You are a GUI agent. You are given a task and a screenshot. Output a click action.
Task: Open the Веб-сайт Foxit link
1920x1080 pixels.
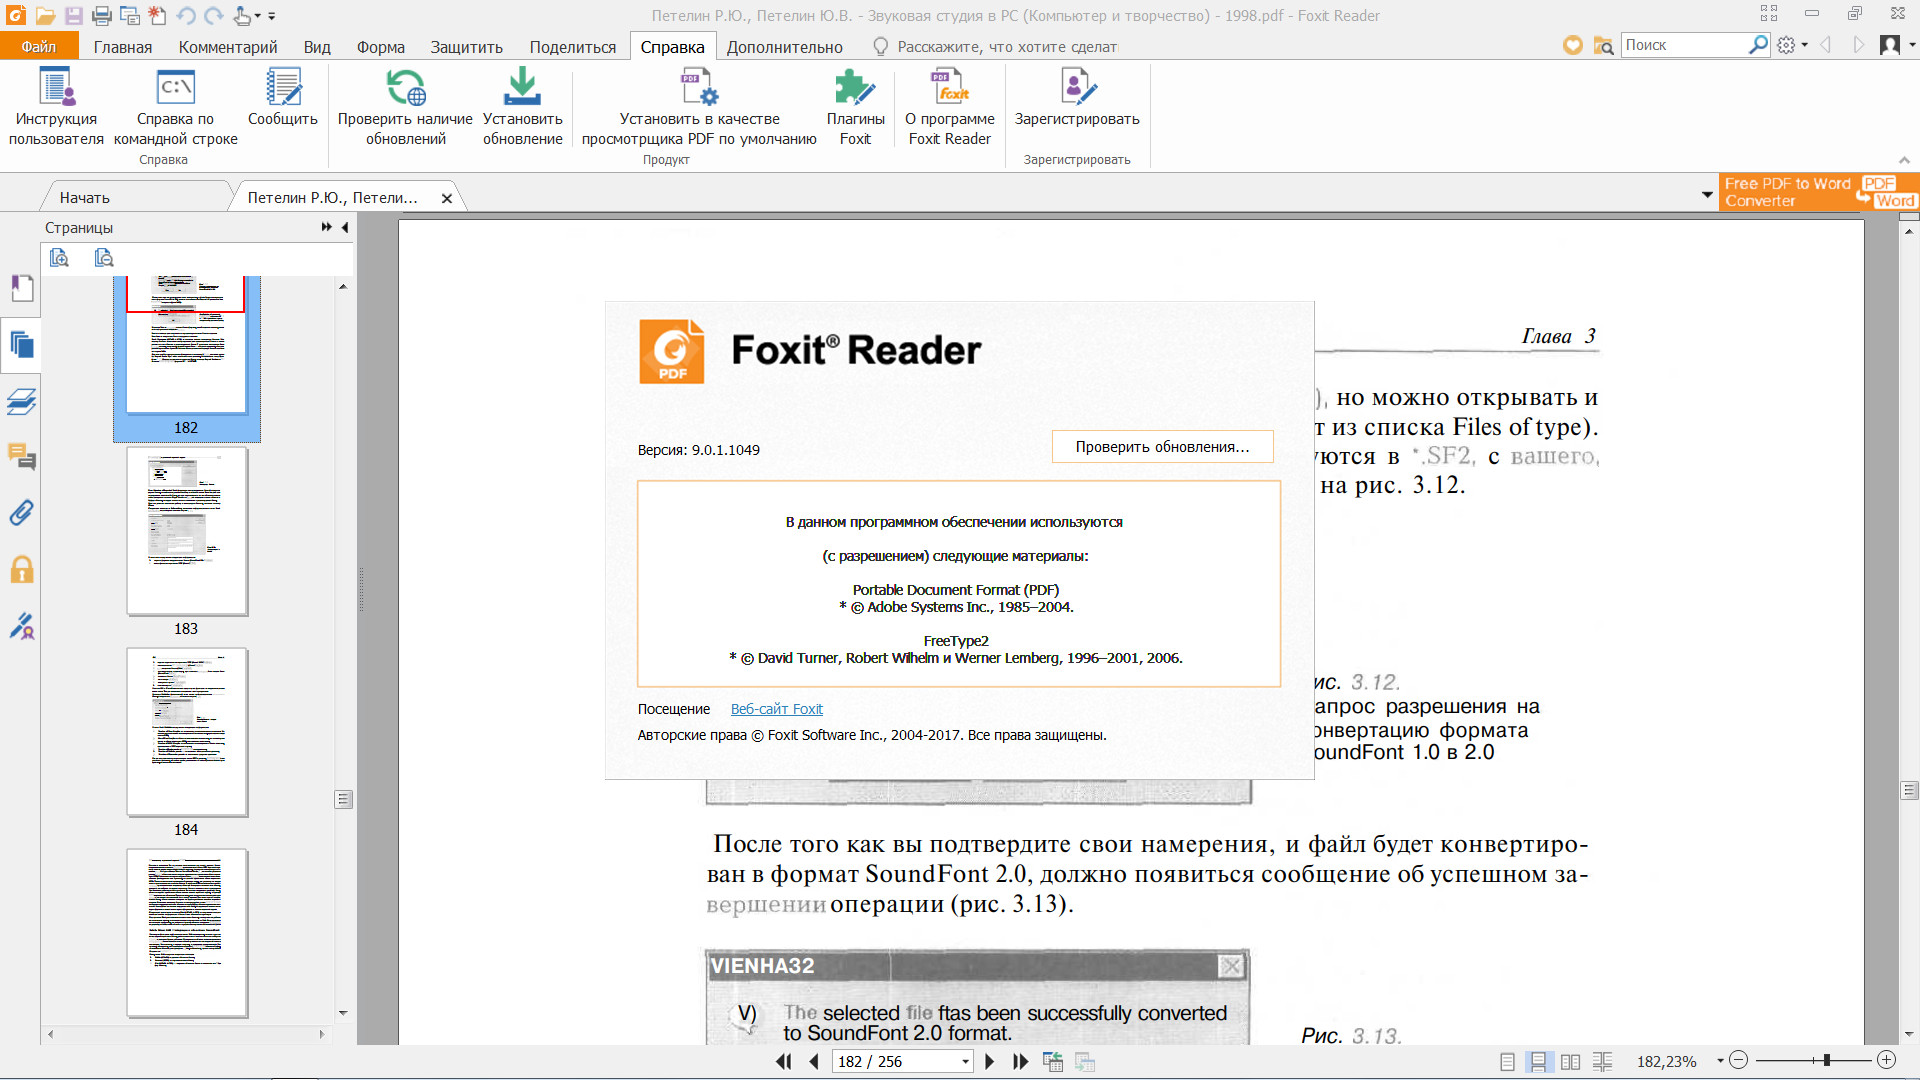(x=777, y=709)
